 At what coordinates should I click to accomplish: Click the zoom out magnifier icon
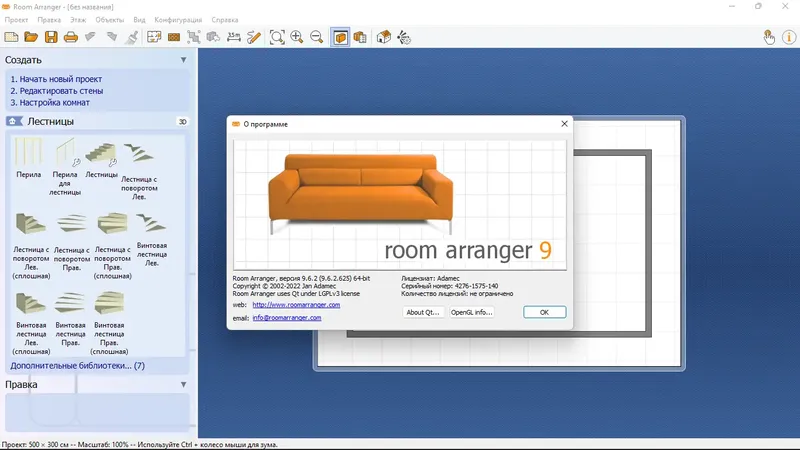point(316,37)
